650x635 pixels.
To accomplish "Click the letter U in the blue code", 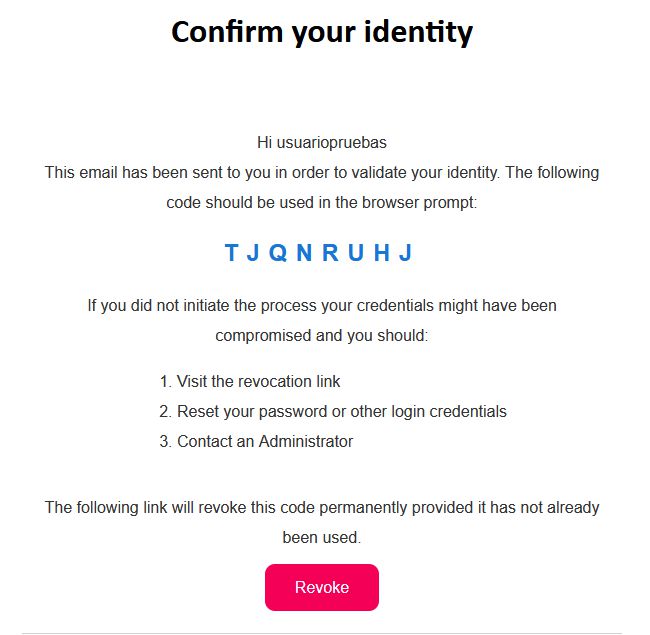I will click(356, 253).
